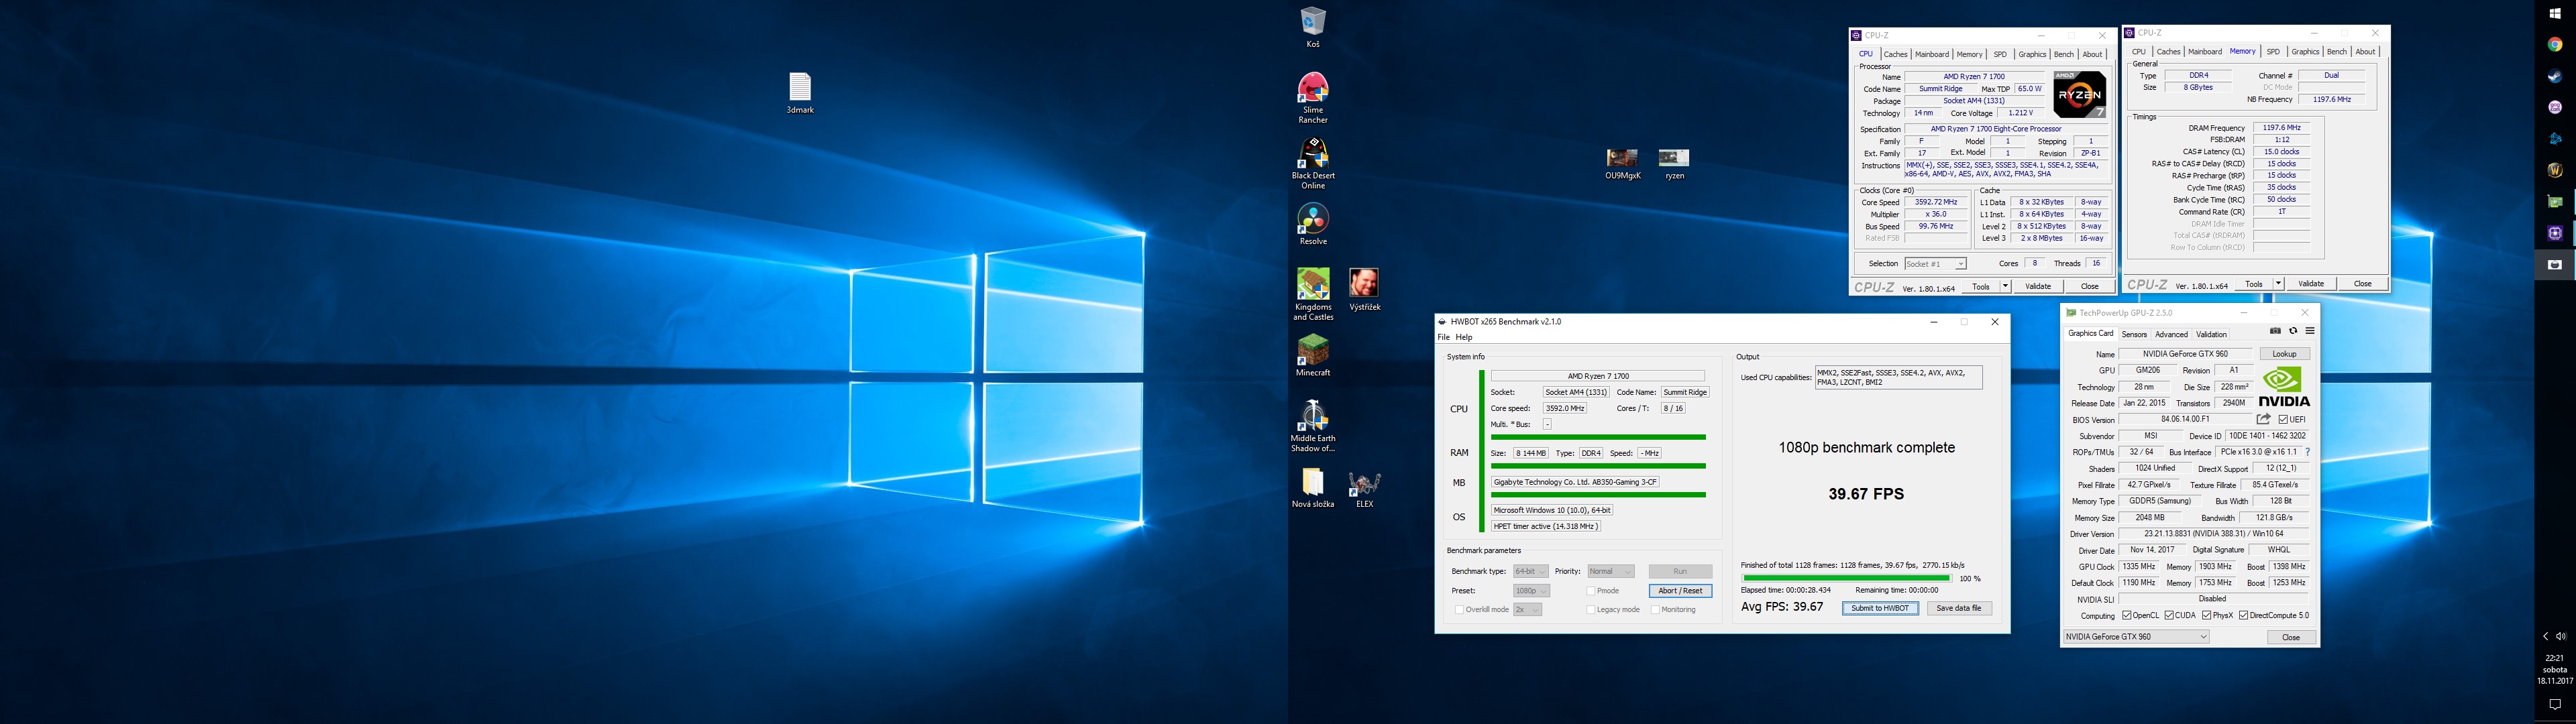Open the Slime Rancher desktop shortcut
The height and width of the screenshot is (724, 2576).
1312,97
